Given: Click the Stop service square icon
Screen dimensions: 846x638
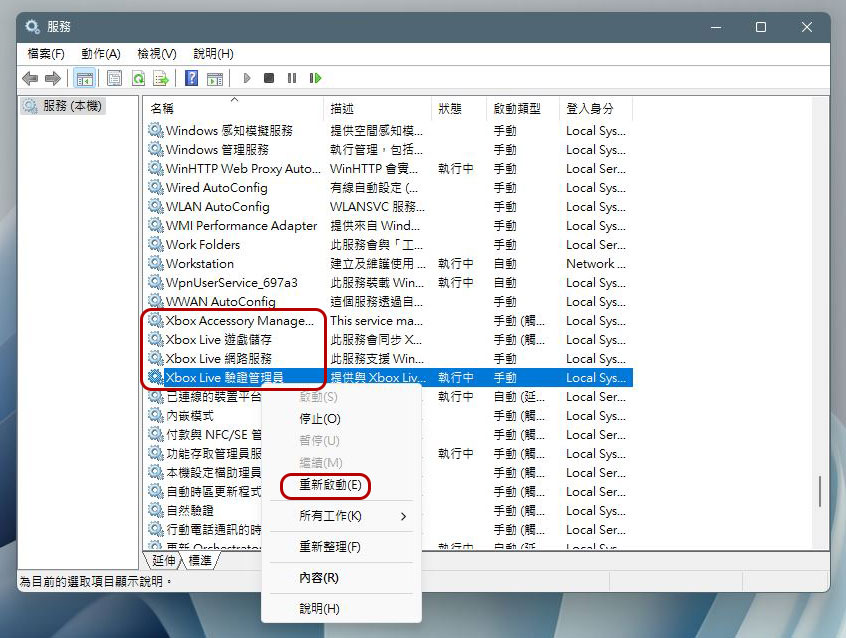Looking at the screenshot, I should pyautogui.click(x=269, y=78).
